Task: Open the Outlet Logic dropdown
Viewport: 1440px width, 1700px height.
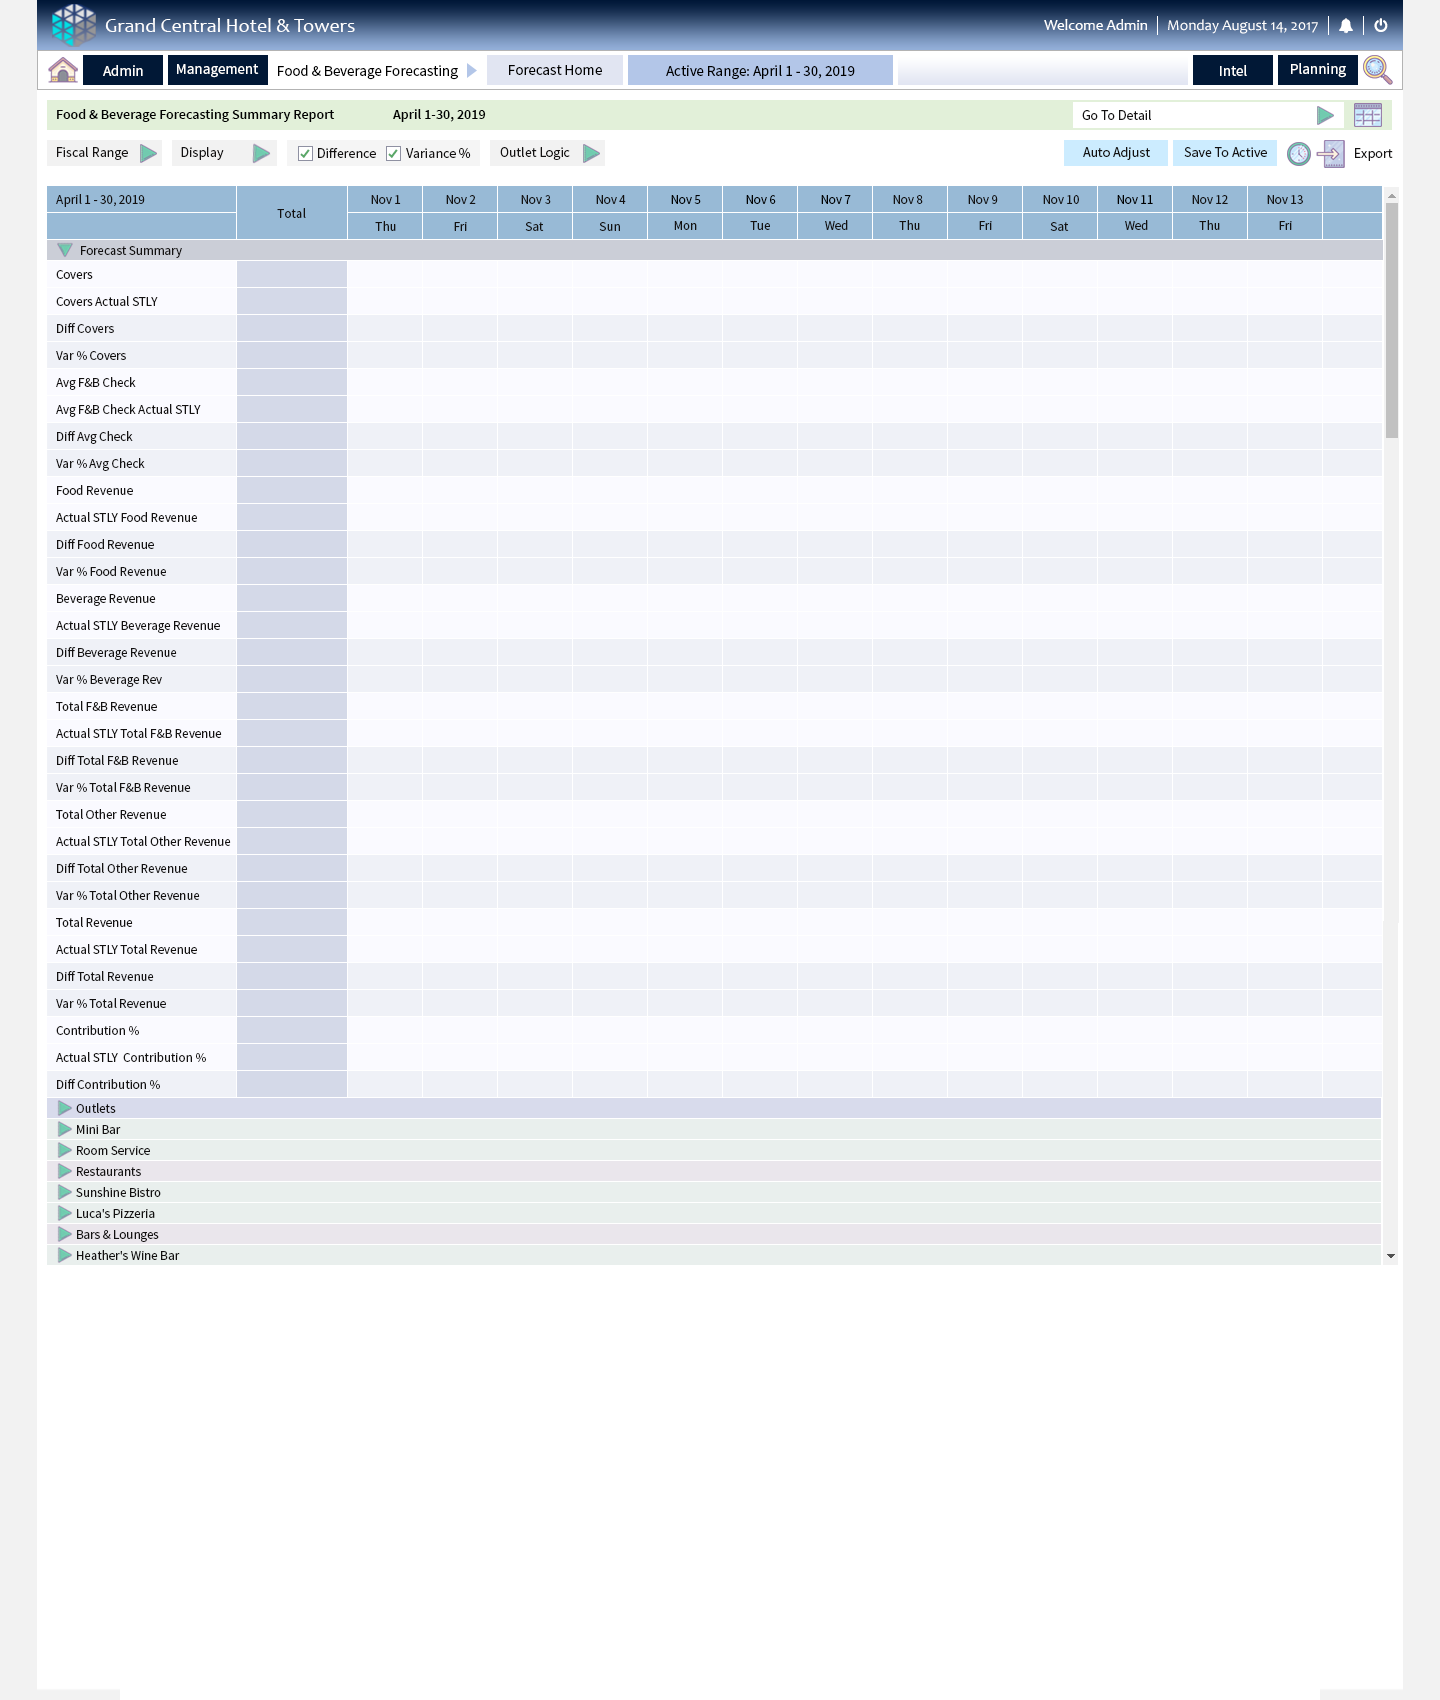Action: click(x=591, y=153)
